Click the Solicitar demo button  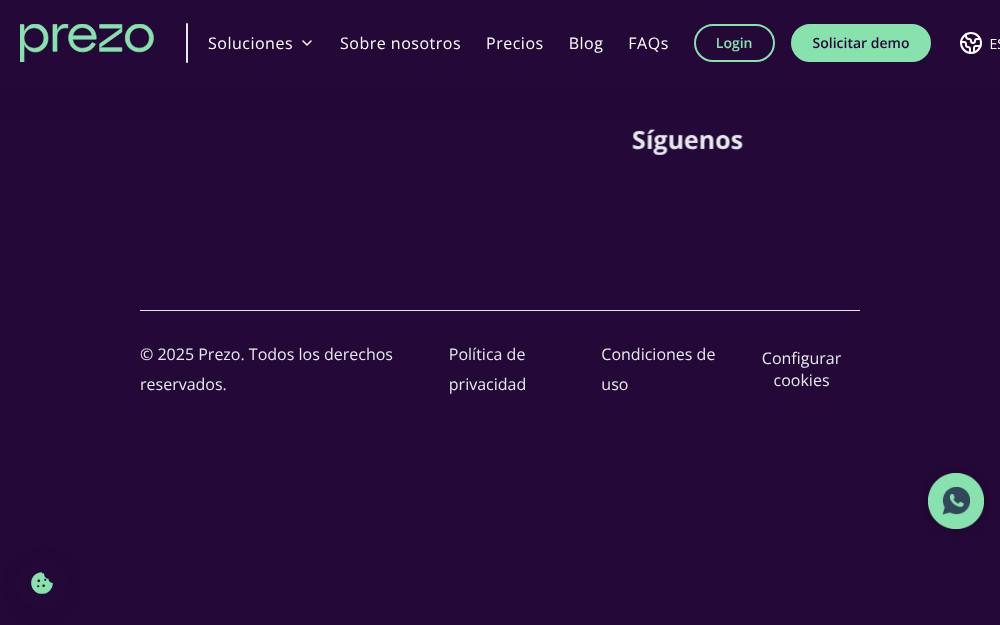860,43
